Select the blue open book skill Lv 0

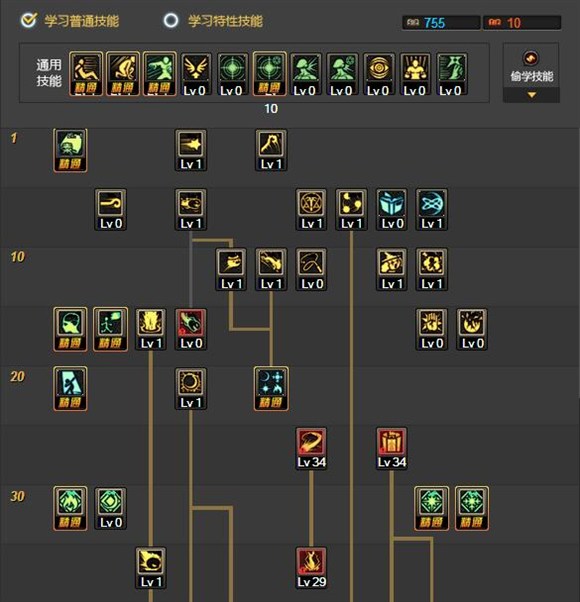[x=392, y=209]
